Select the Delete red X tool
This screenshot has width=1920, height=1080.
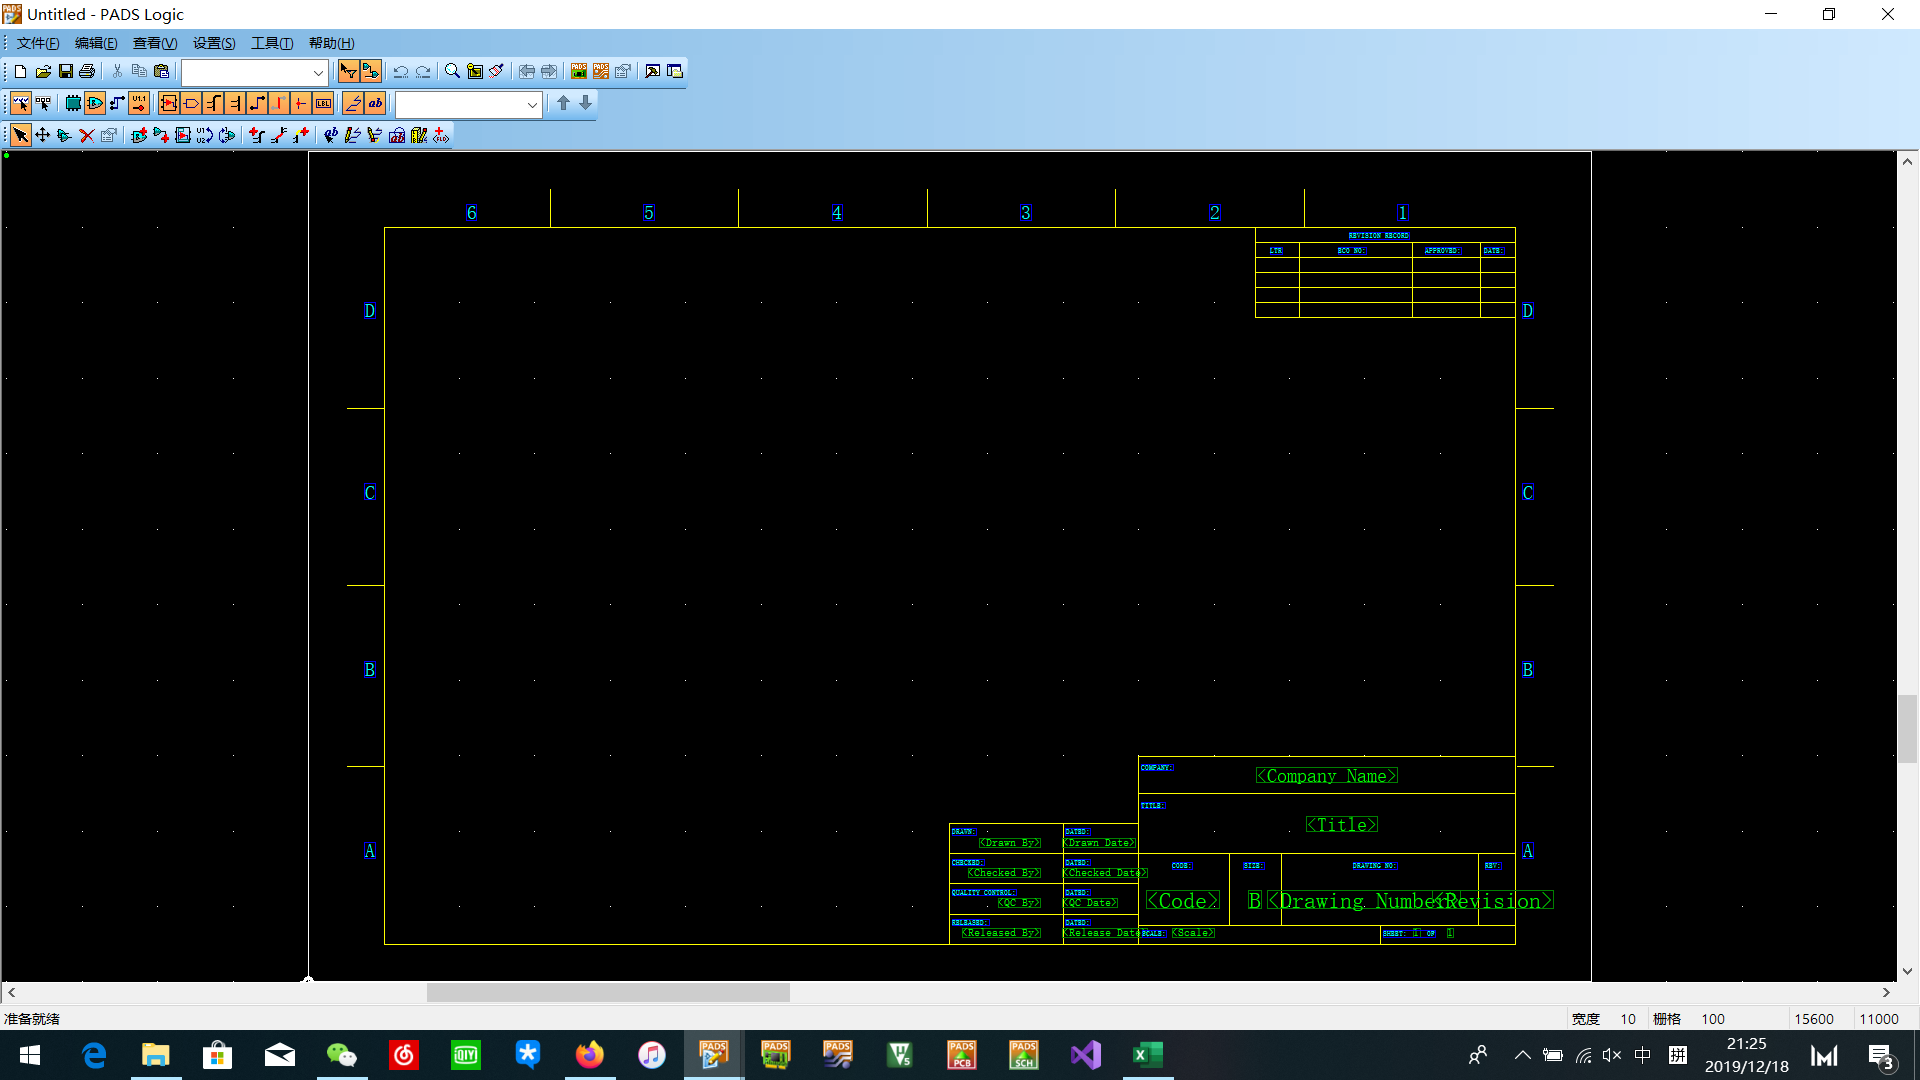pyautogui.click(x=87, y=135)
